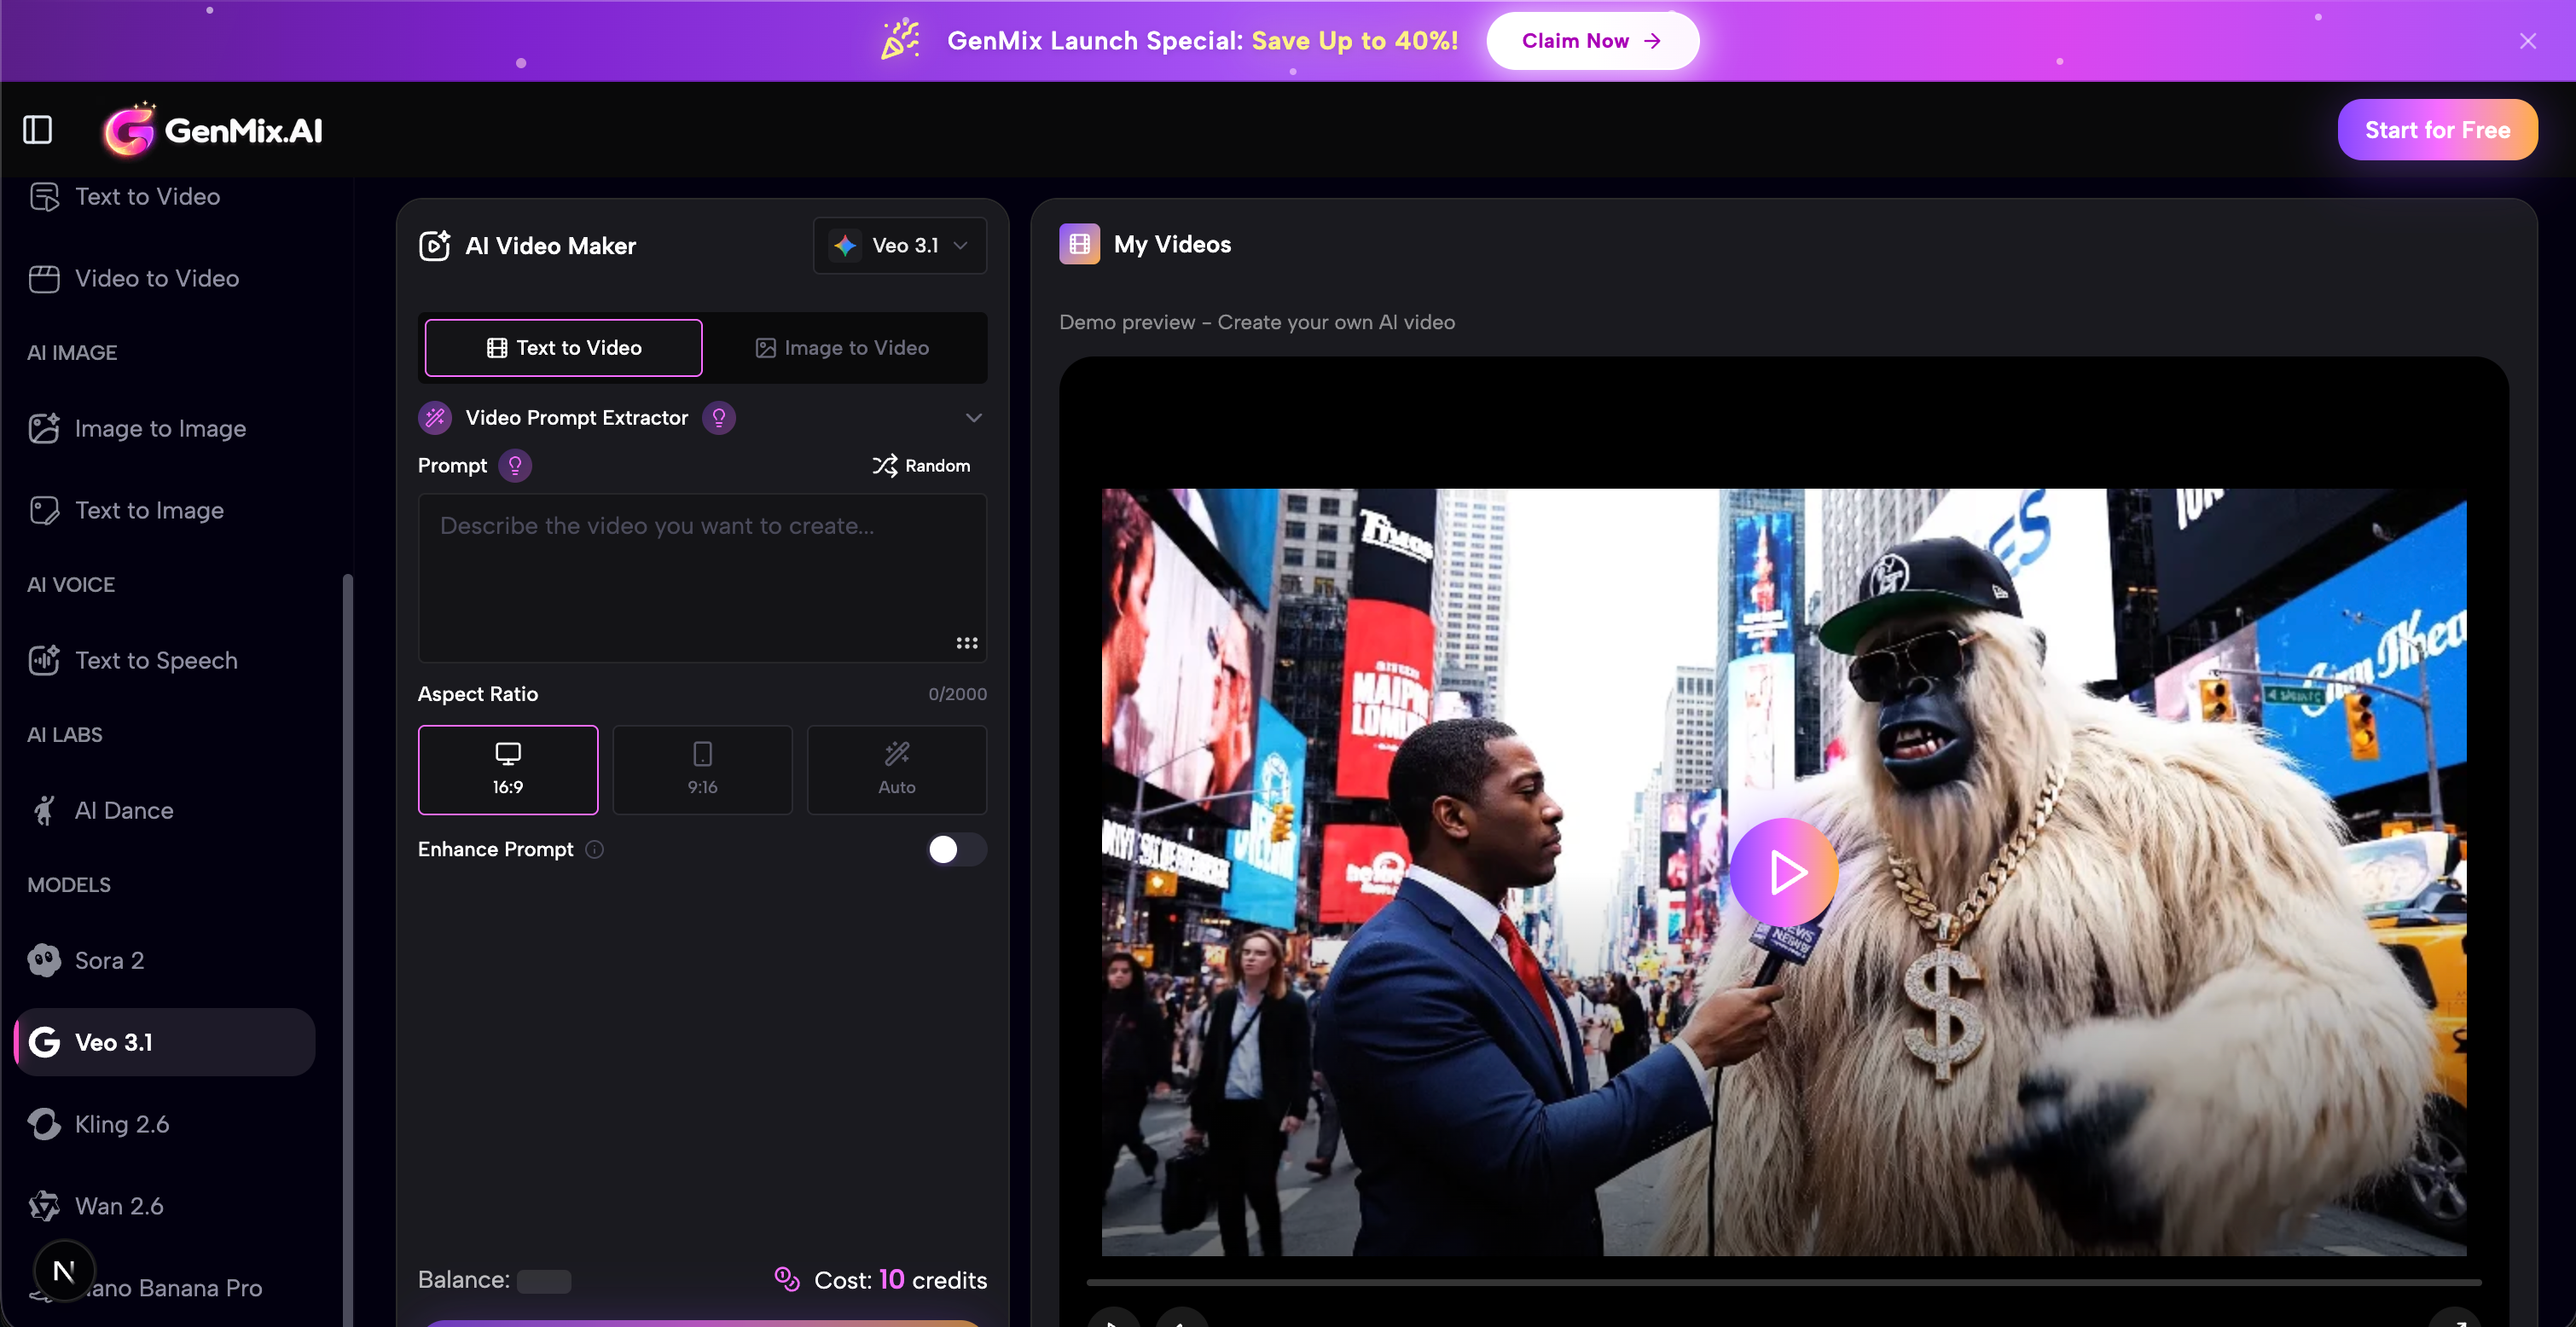Enable the Enhance Prompt toggle
Screen dimensions: 2576x1327
click(955, 849)
